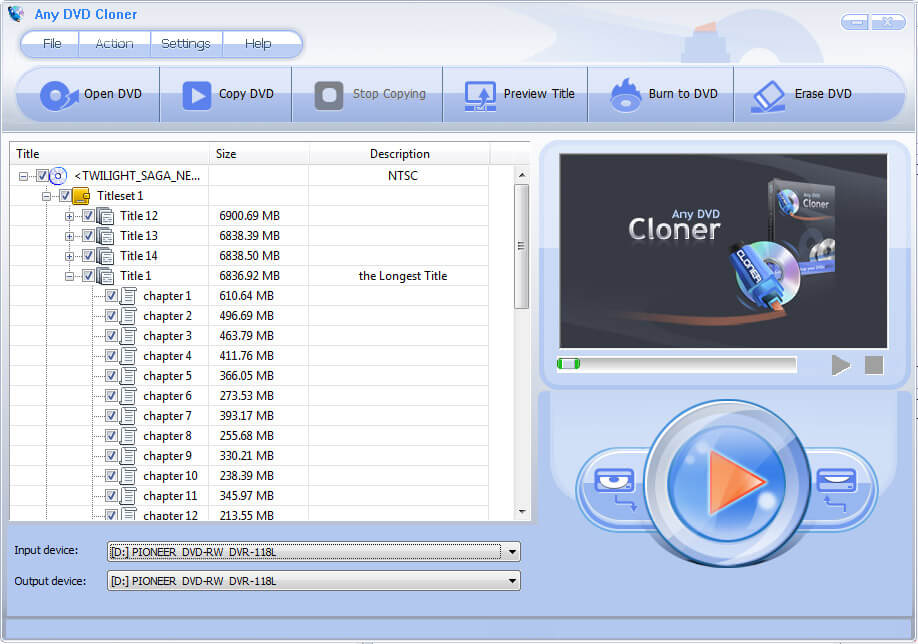Click the preview stop button
This screenshot has height=644, width=918.
pos(874,365)
